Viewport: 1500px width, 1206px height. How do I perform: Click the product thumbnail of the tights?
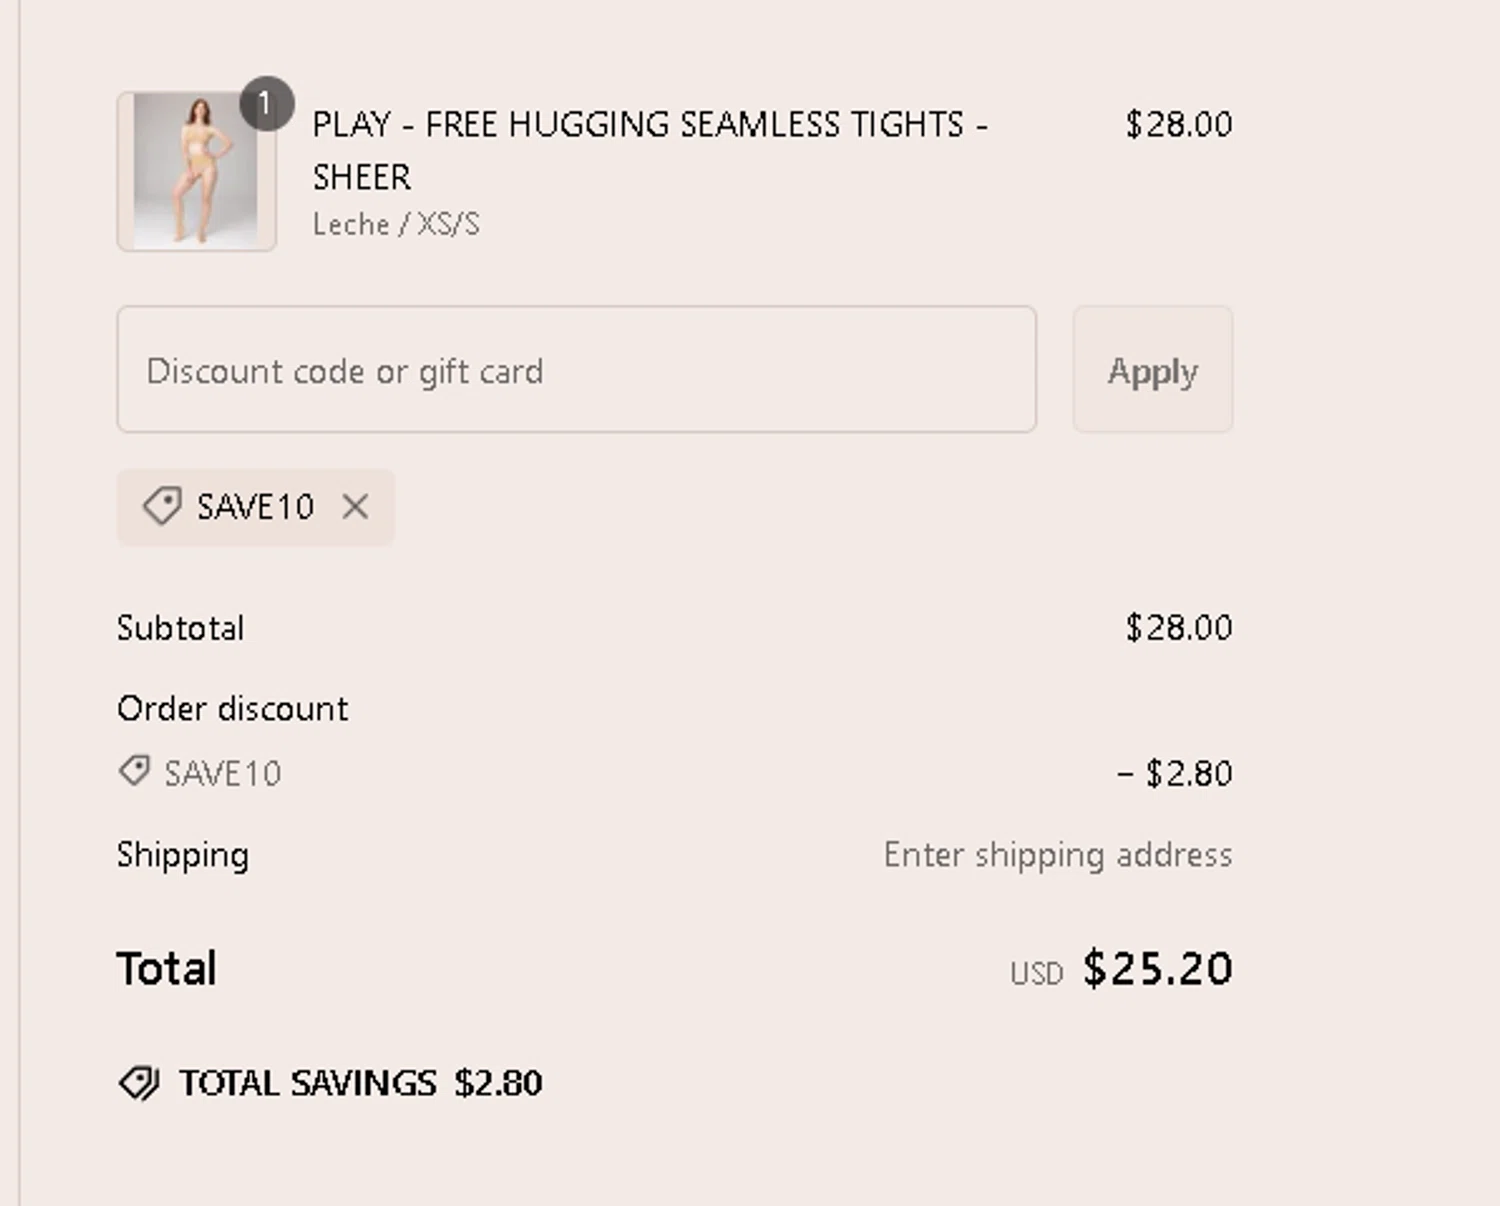click(x=196, y=172)
